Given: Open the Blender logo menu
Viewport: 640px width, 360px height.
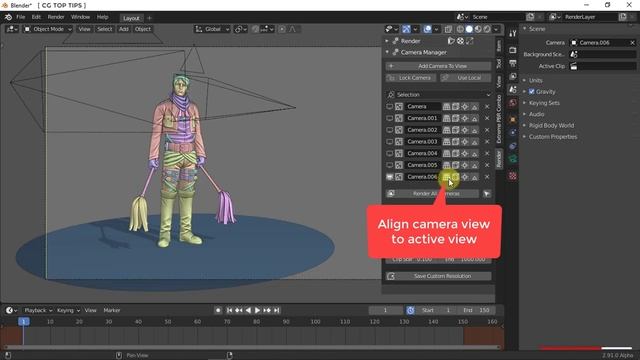Looking at the screenshot, I should (x=8, y=17).
